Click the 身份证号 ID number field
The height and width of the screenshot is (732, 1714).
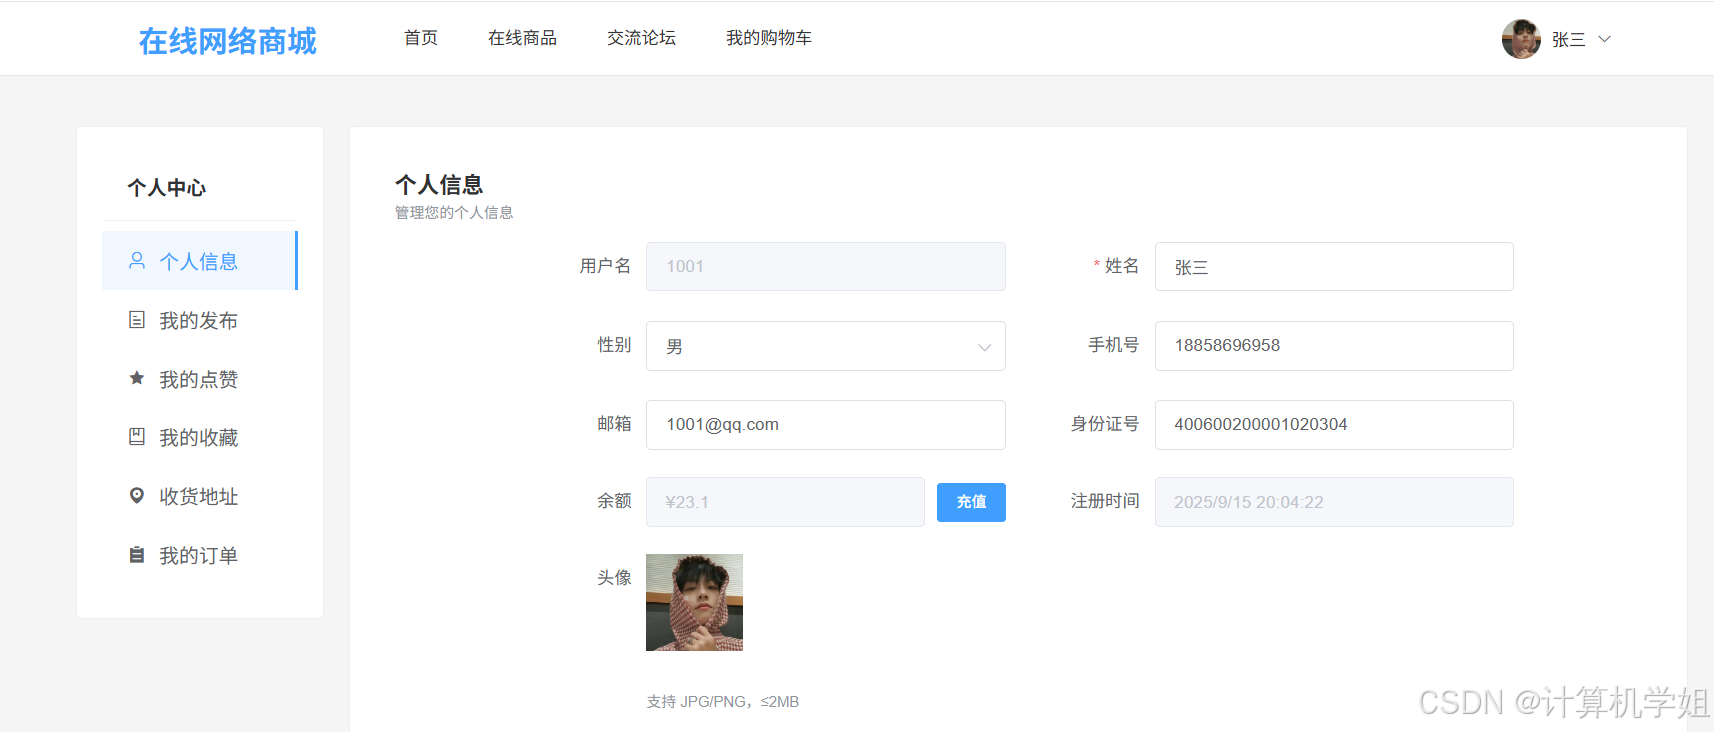point(1334,425)
